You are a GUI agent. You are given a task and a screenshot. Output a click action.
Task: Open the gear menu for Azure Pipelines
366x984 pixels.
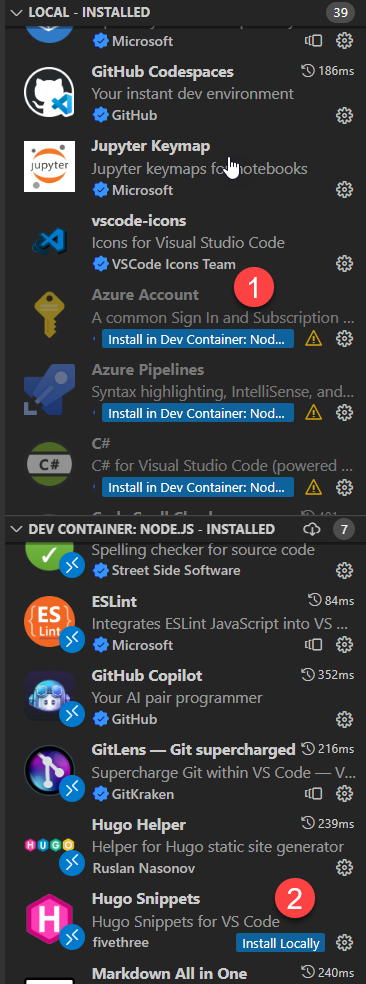(343, 413)
